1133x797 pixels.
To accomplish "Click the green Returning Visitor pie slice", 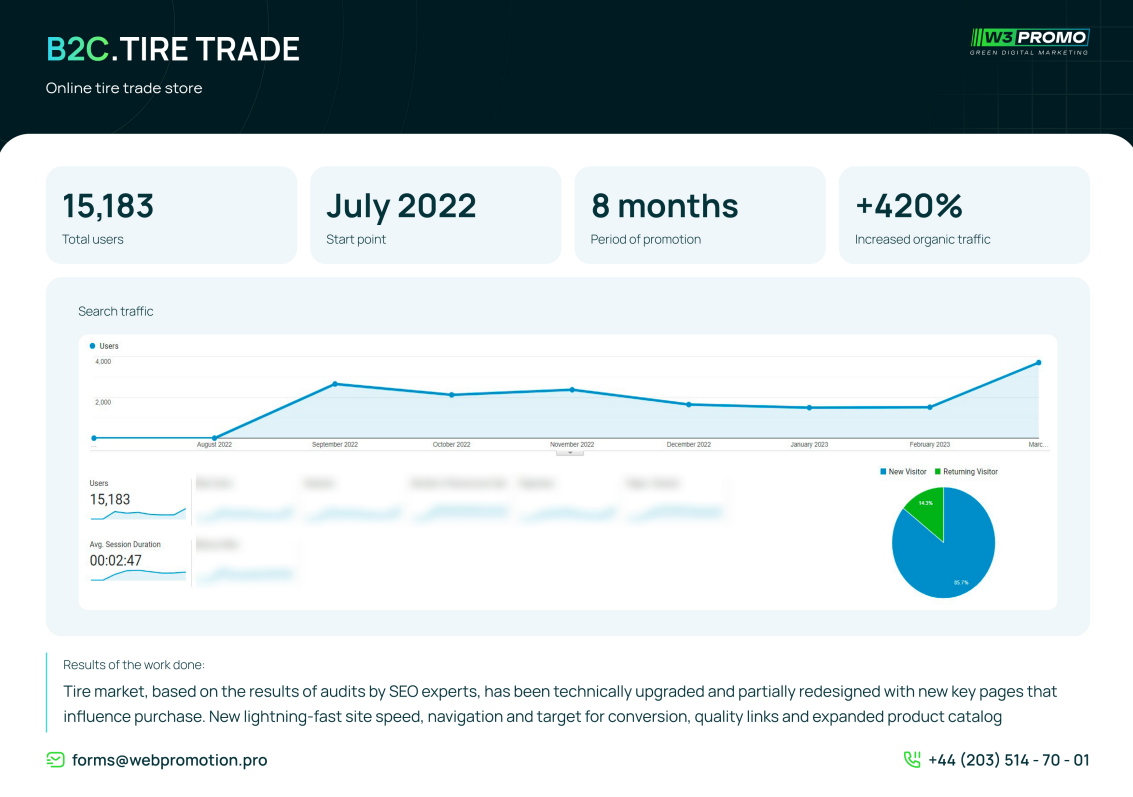I will pos(926,511).
